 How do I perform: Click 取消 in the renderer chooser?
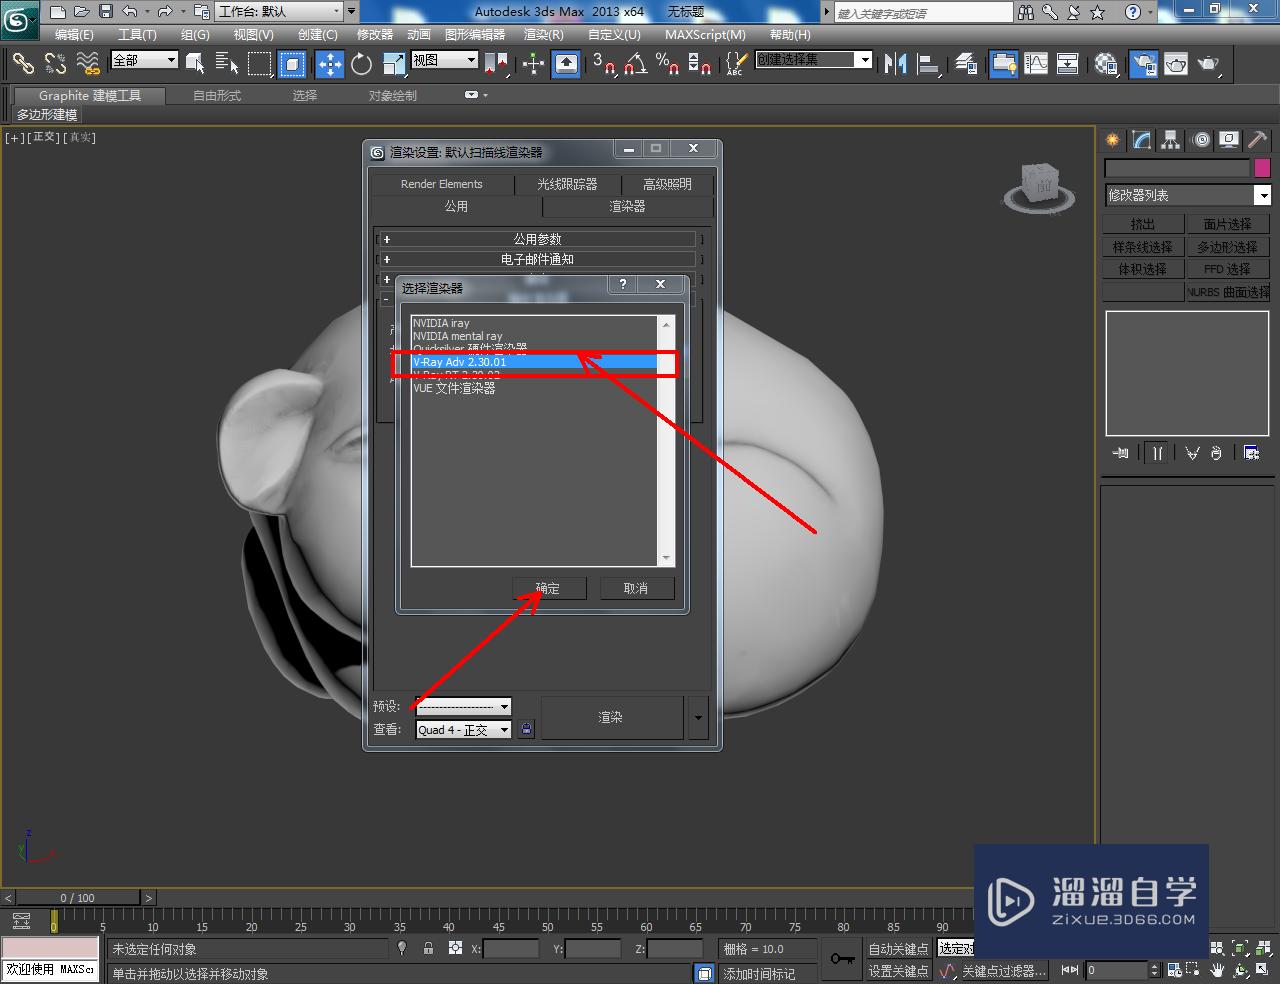(636, 588)
